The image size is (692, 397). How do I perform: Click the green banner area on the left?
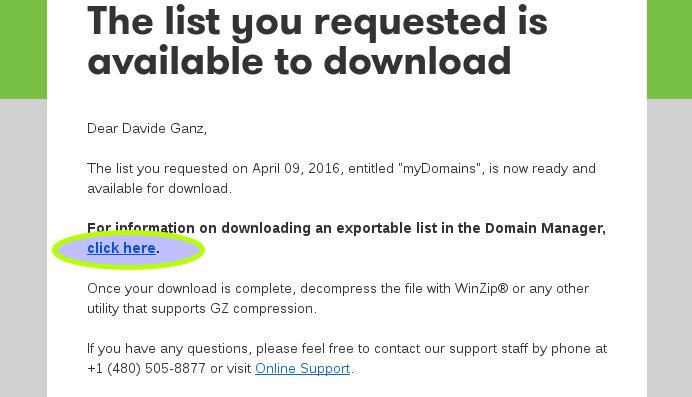(x=23, y=49)
